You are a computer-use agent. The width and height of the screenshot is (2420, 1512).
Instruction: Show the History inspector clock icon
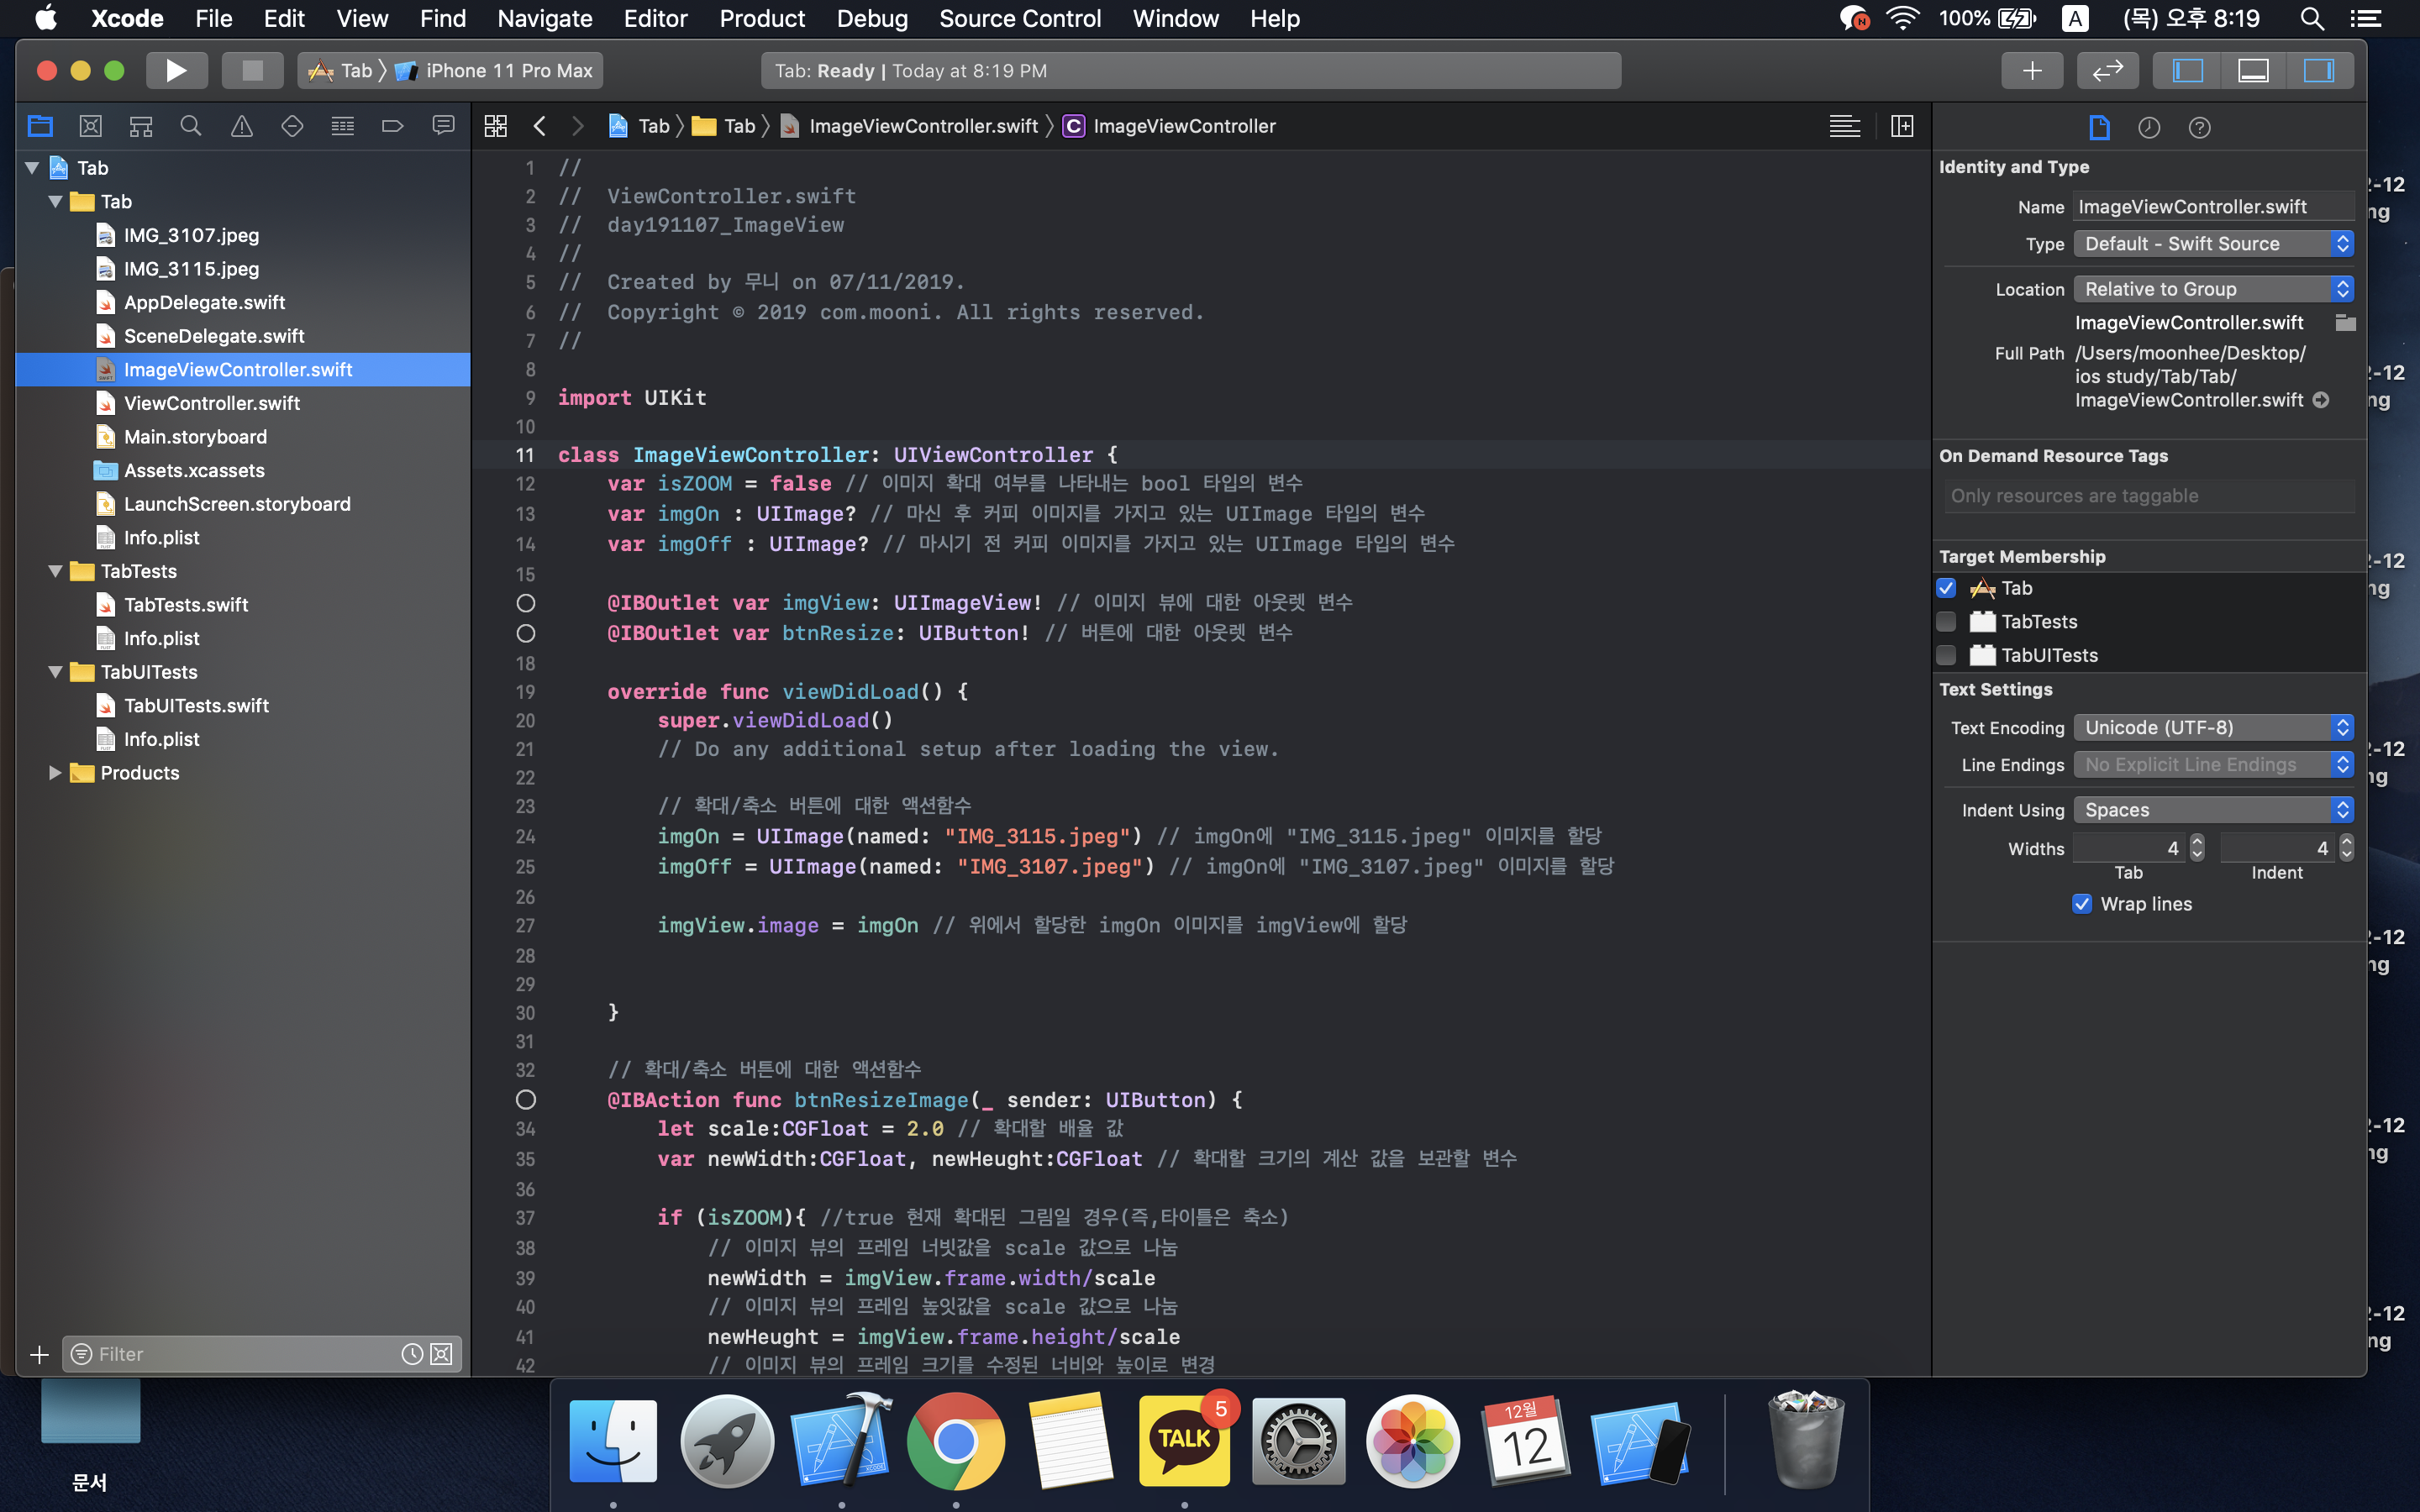tap(2149, 128)
